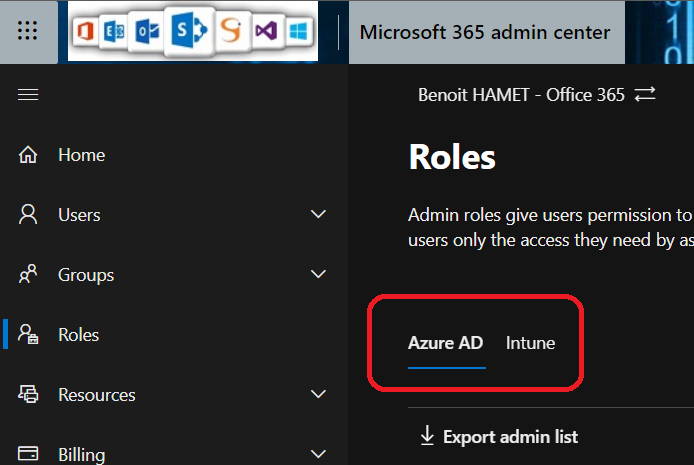Expand the Billing menu chevron
The height and width of the screenshot is (465, 694).
[x=319, y=454]
